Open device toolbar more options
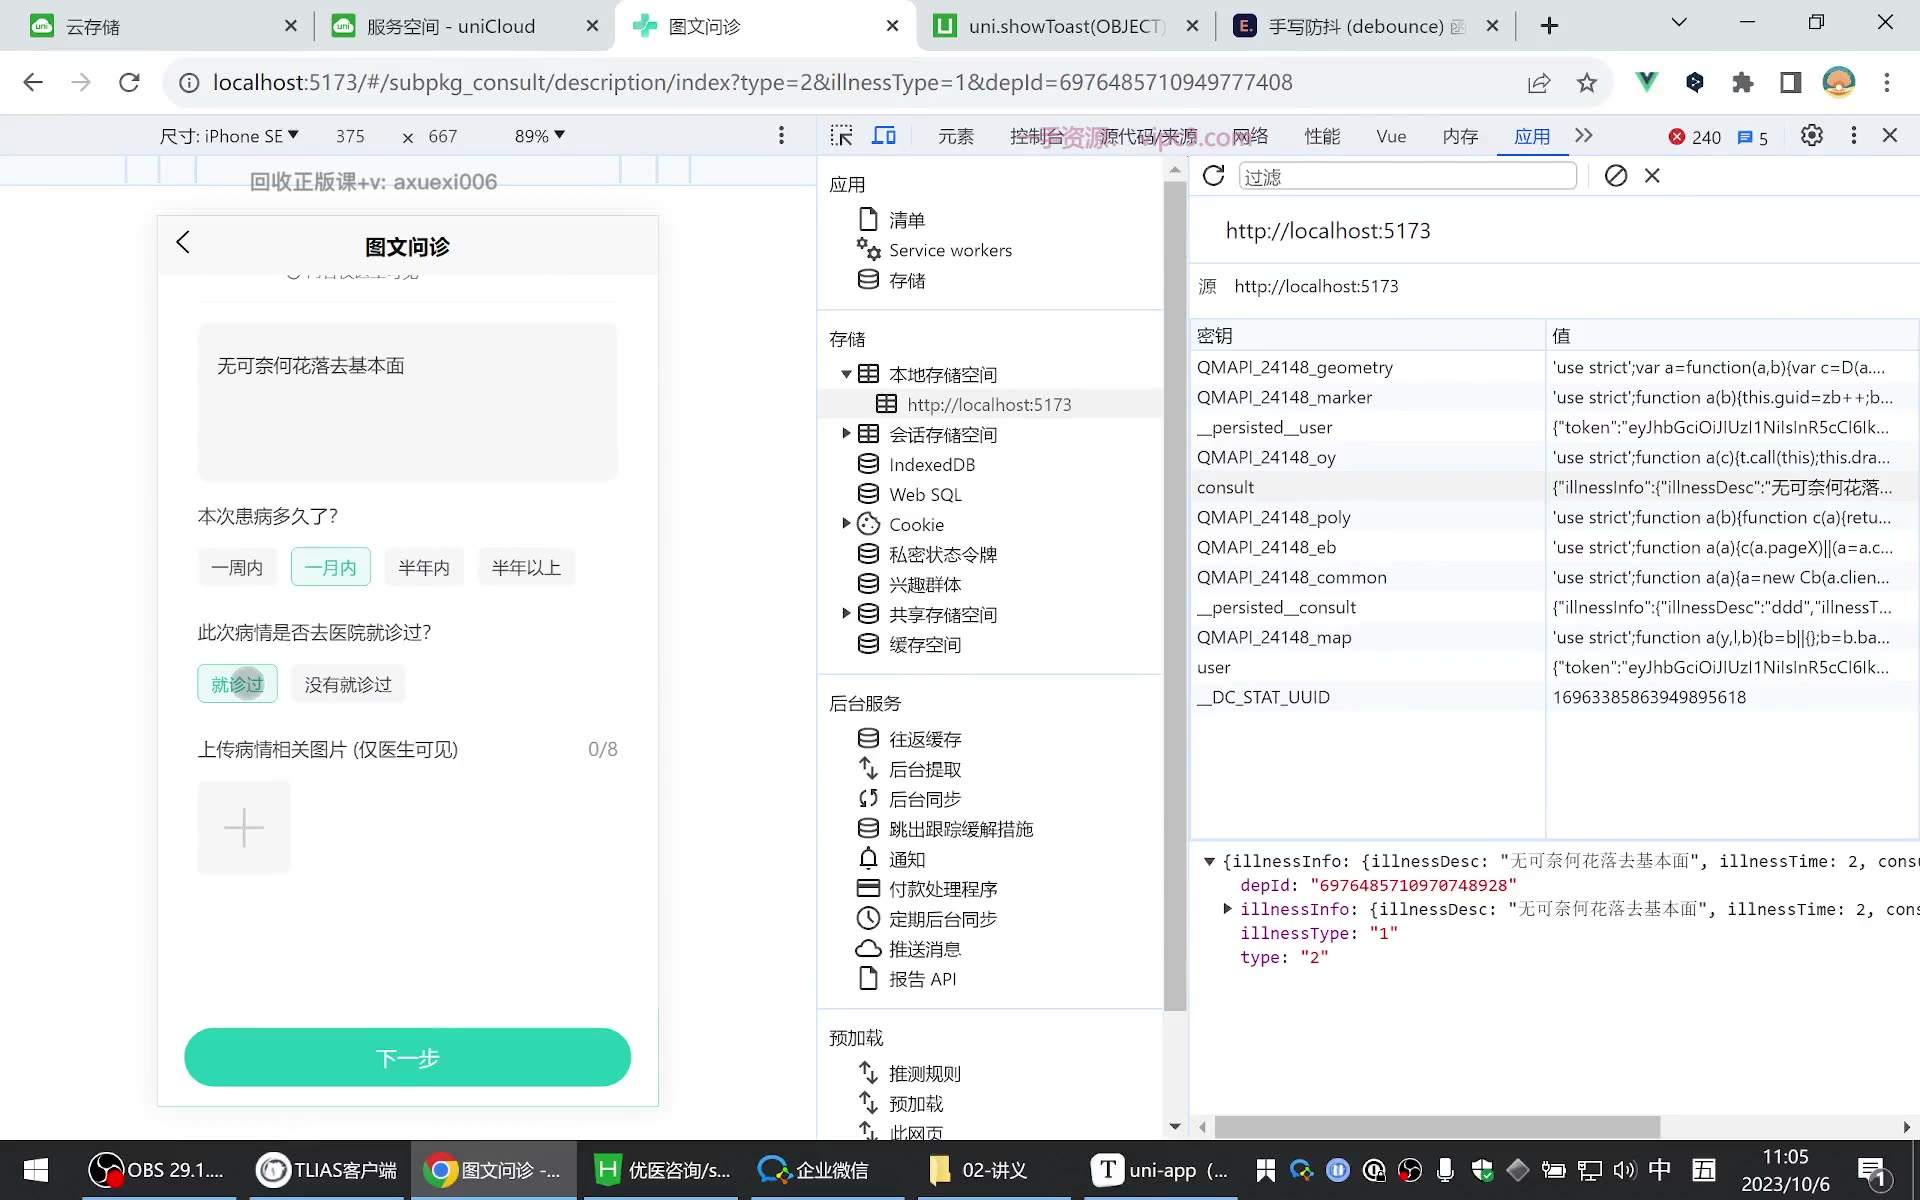This screenshot has height=1200, width=1920. pos(781,136)
